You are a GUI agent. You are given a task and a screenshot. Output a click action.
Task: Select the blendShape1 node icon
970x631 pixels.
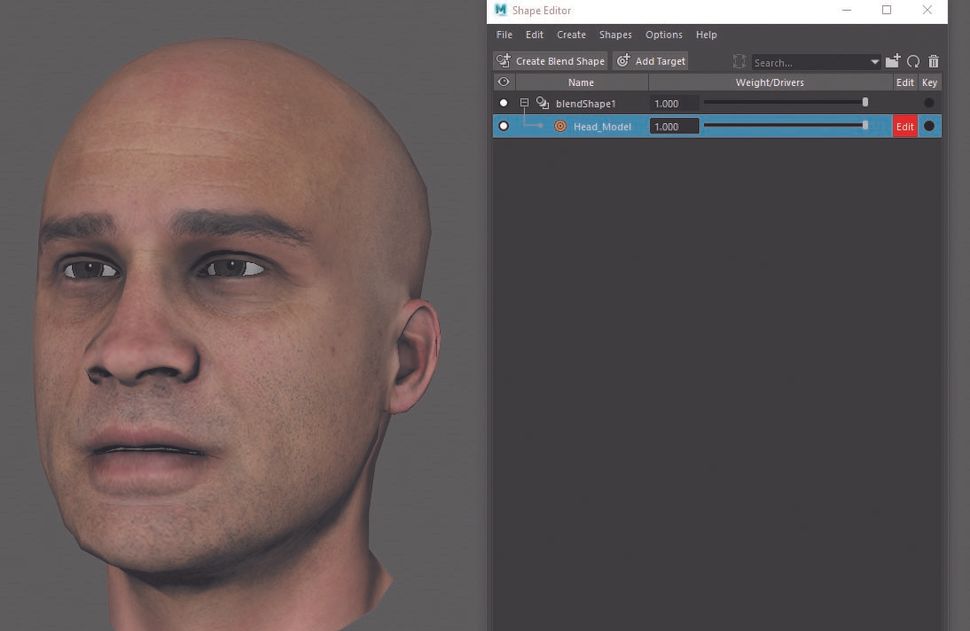click(x=541, y=103)
